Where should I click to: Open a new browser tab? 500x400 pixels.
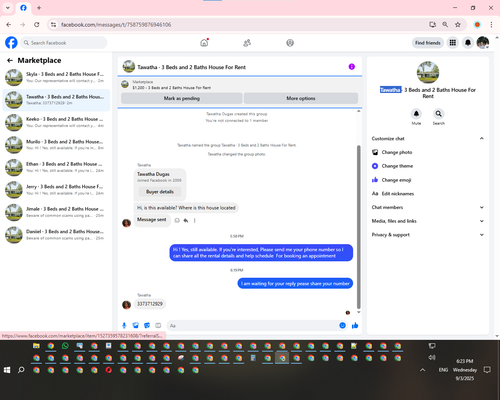39,8
